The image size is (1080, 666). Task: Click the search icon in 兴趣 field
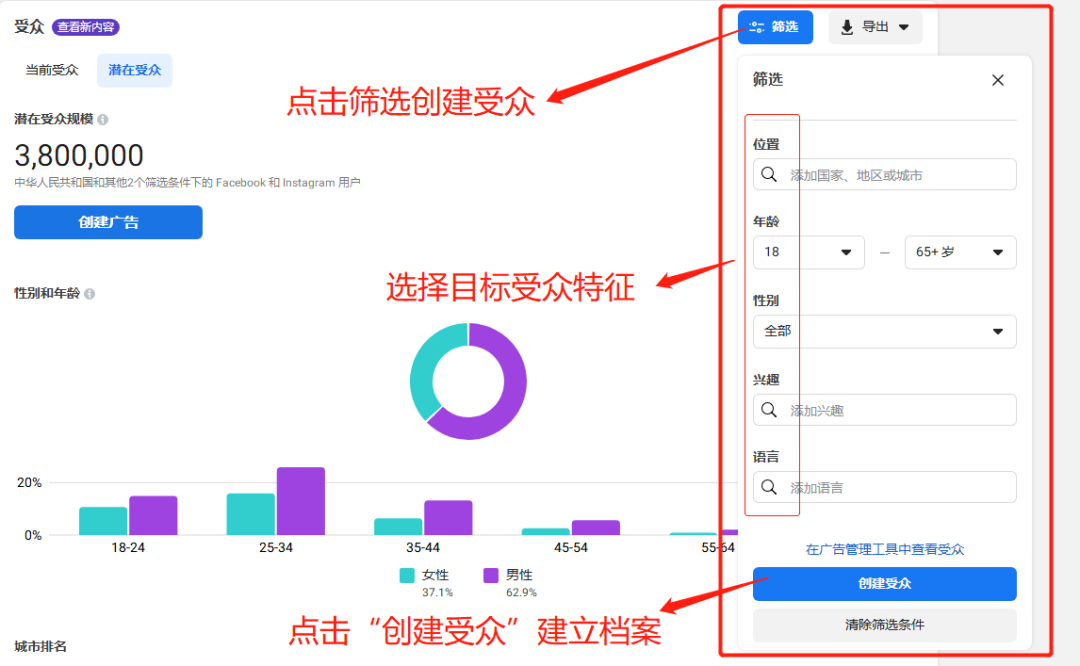tap(770, 410)
